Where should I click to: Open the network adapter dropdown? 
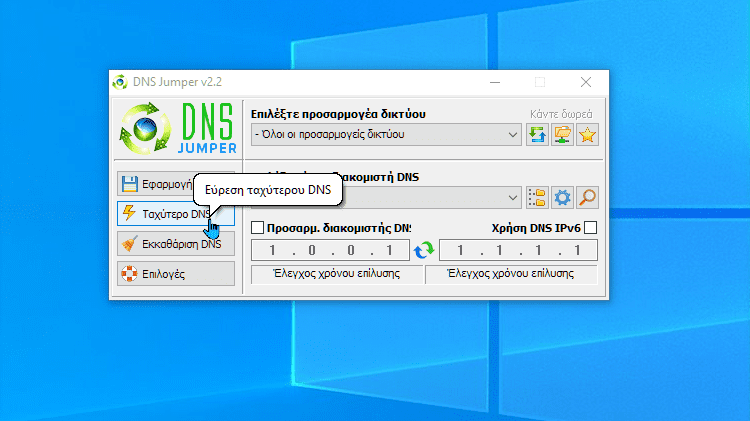click(x=386, y=134)
